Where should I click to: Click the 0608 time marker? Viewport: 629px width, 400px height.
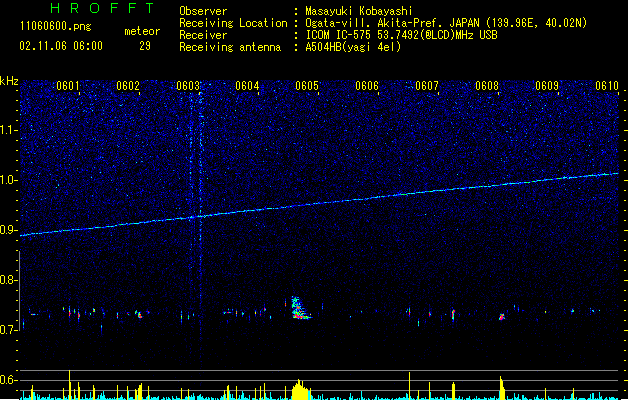click(487, 86)
